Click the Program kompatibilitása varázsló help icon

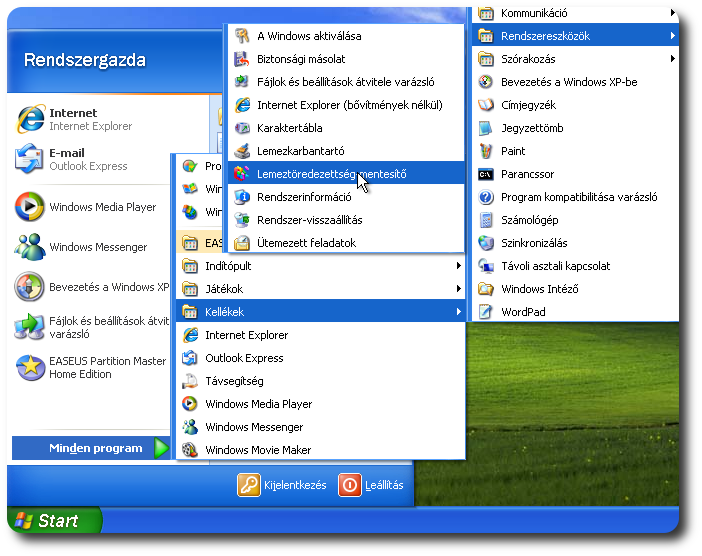486,197
